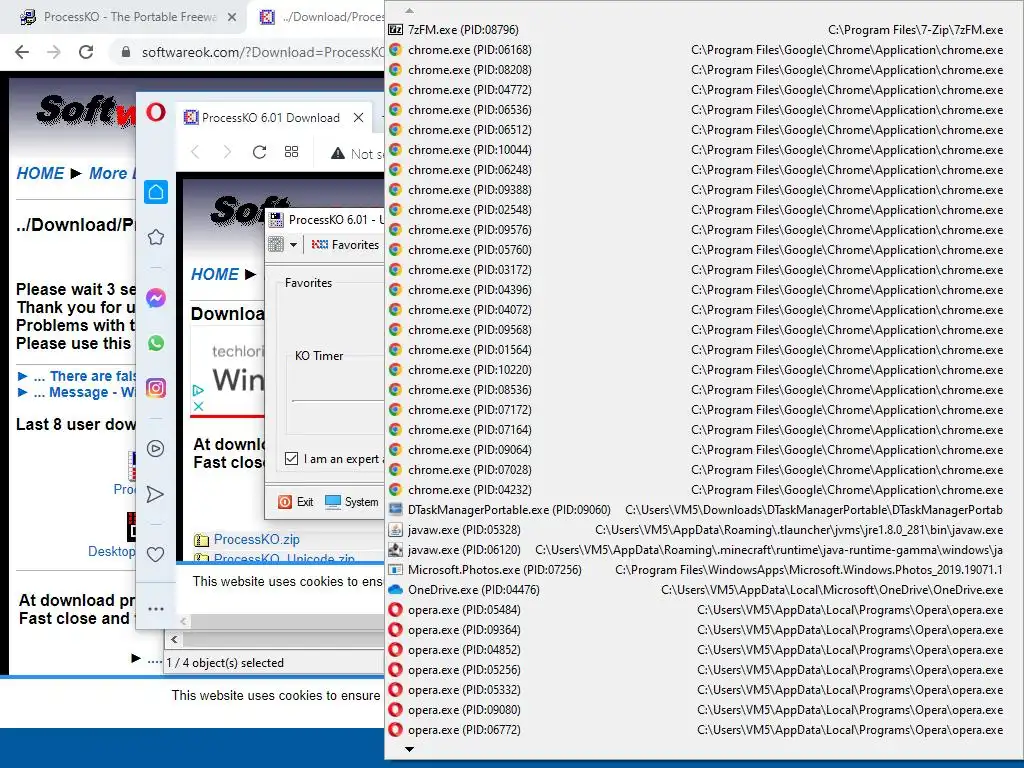The width and height of the screenshot is (1024, 768).
Task: Go back in Opera window
Action: coord(195,152)
